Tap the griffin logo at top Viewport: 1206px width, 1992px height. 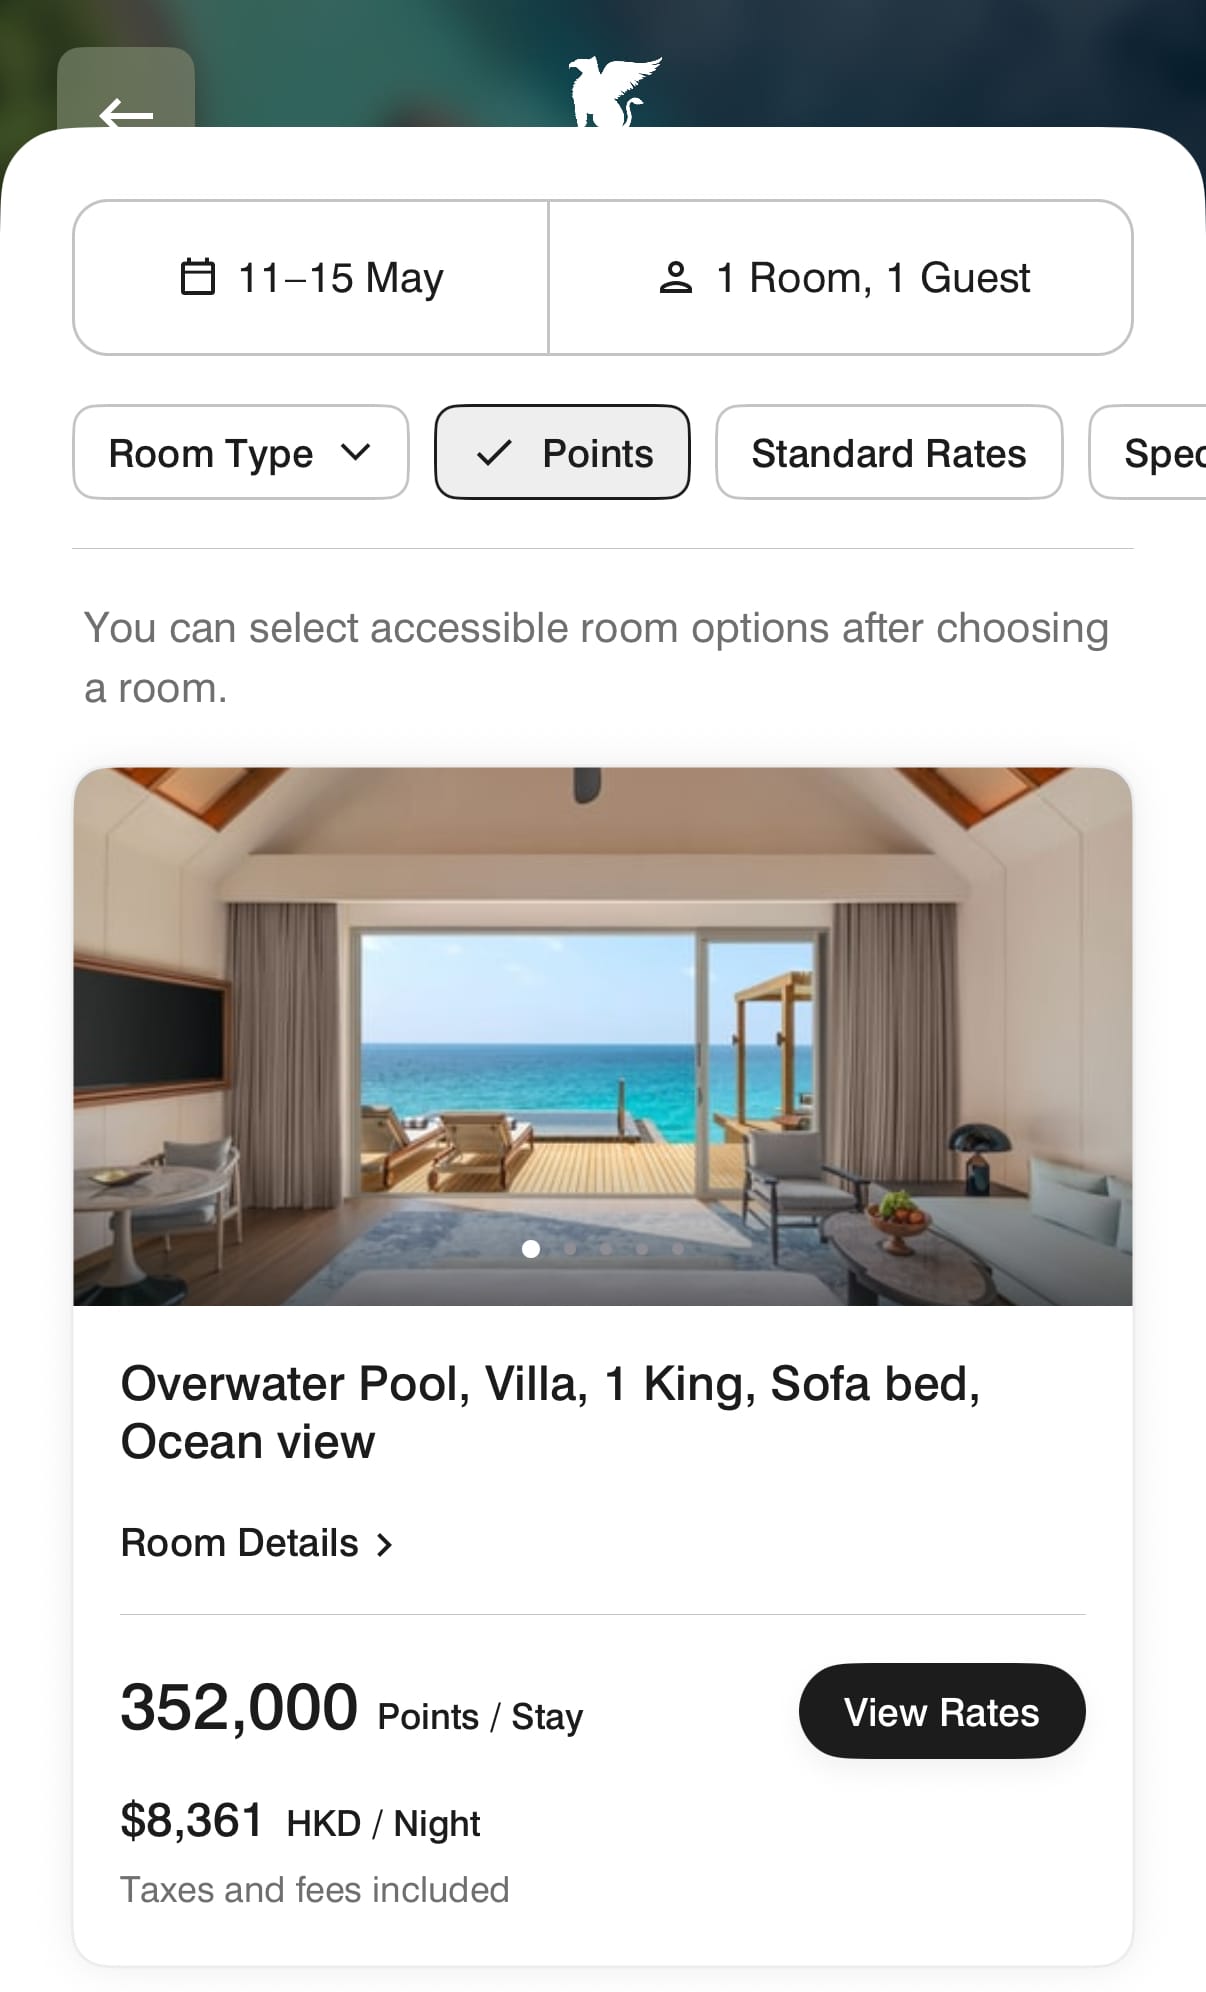pyautogui.click(x=615, y=91)
